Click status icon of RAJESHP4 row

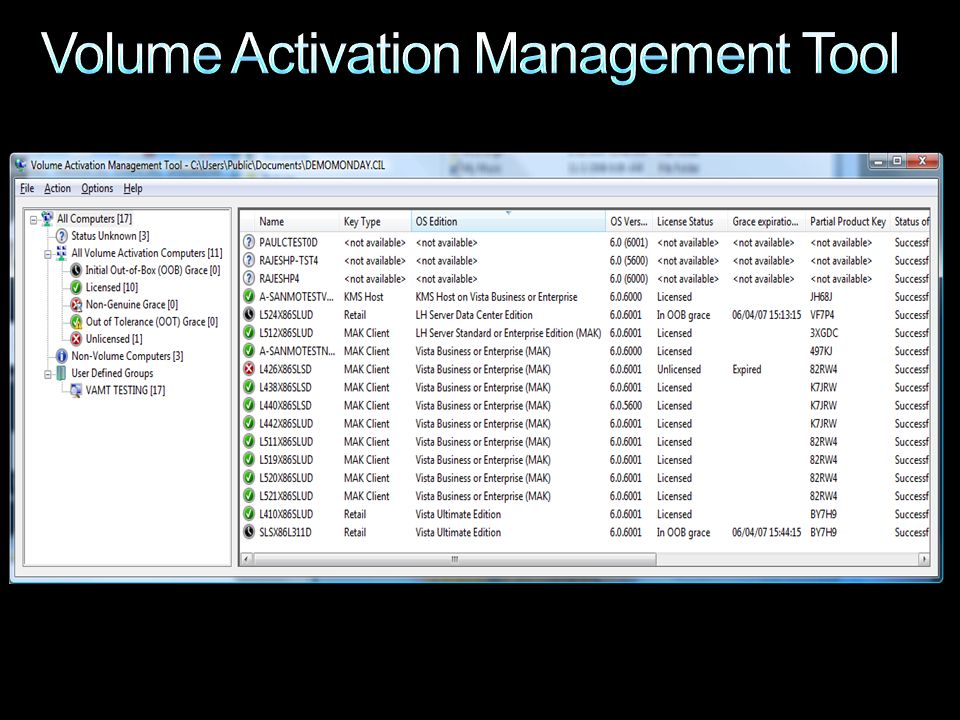click(249, 279)
